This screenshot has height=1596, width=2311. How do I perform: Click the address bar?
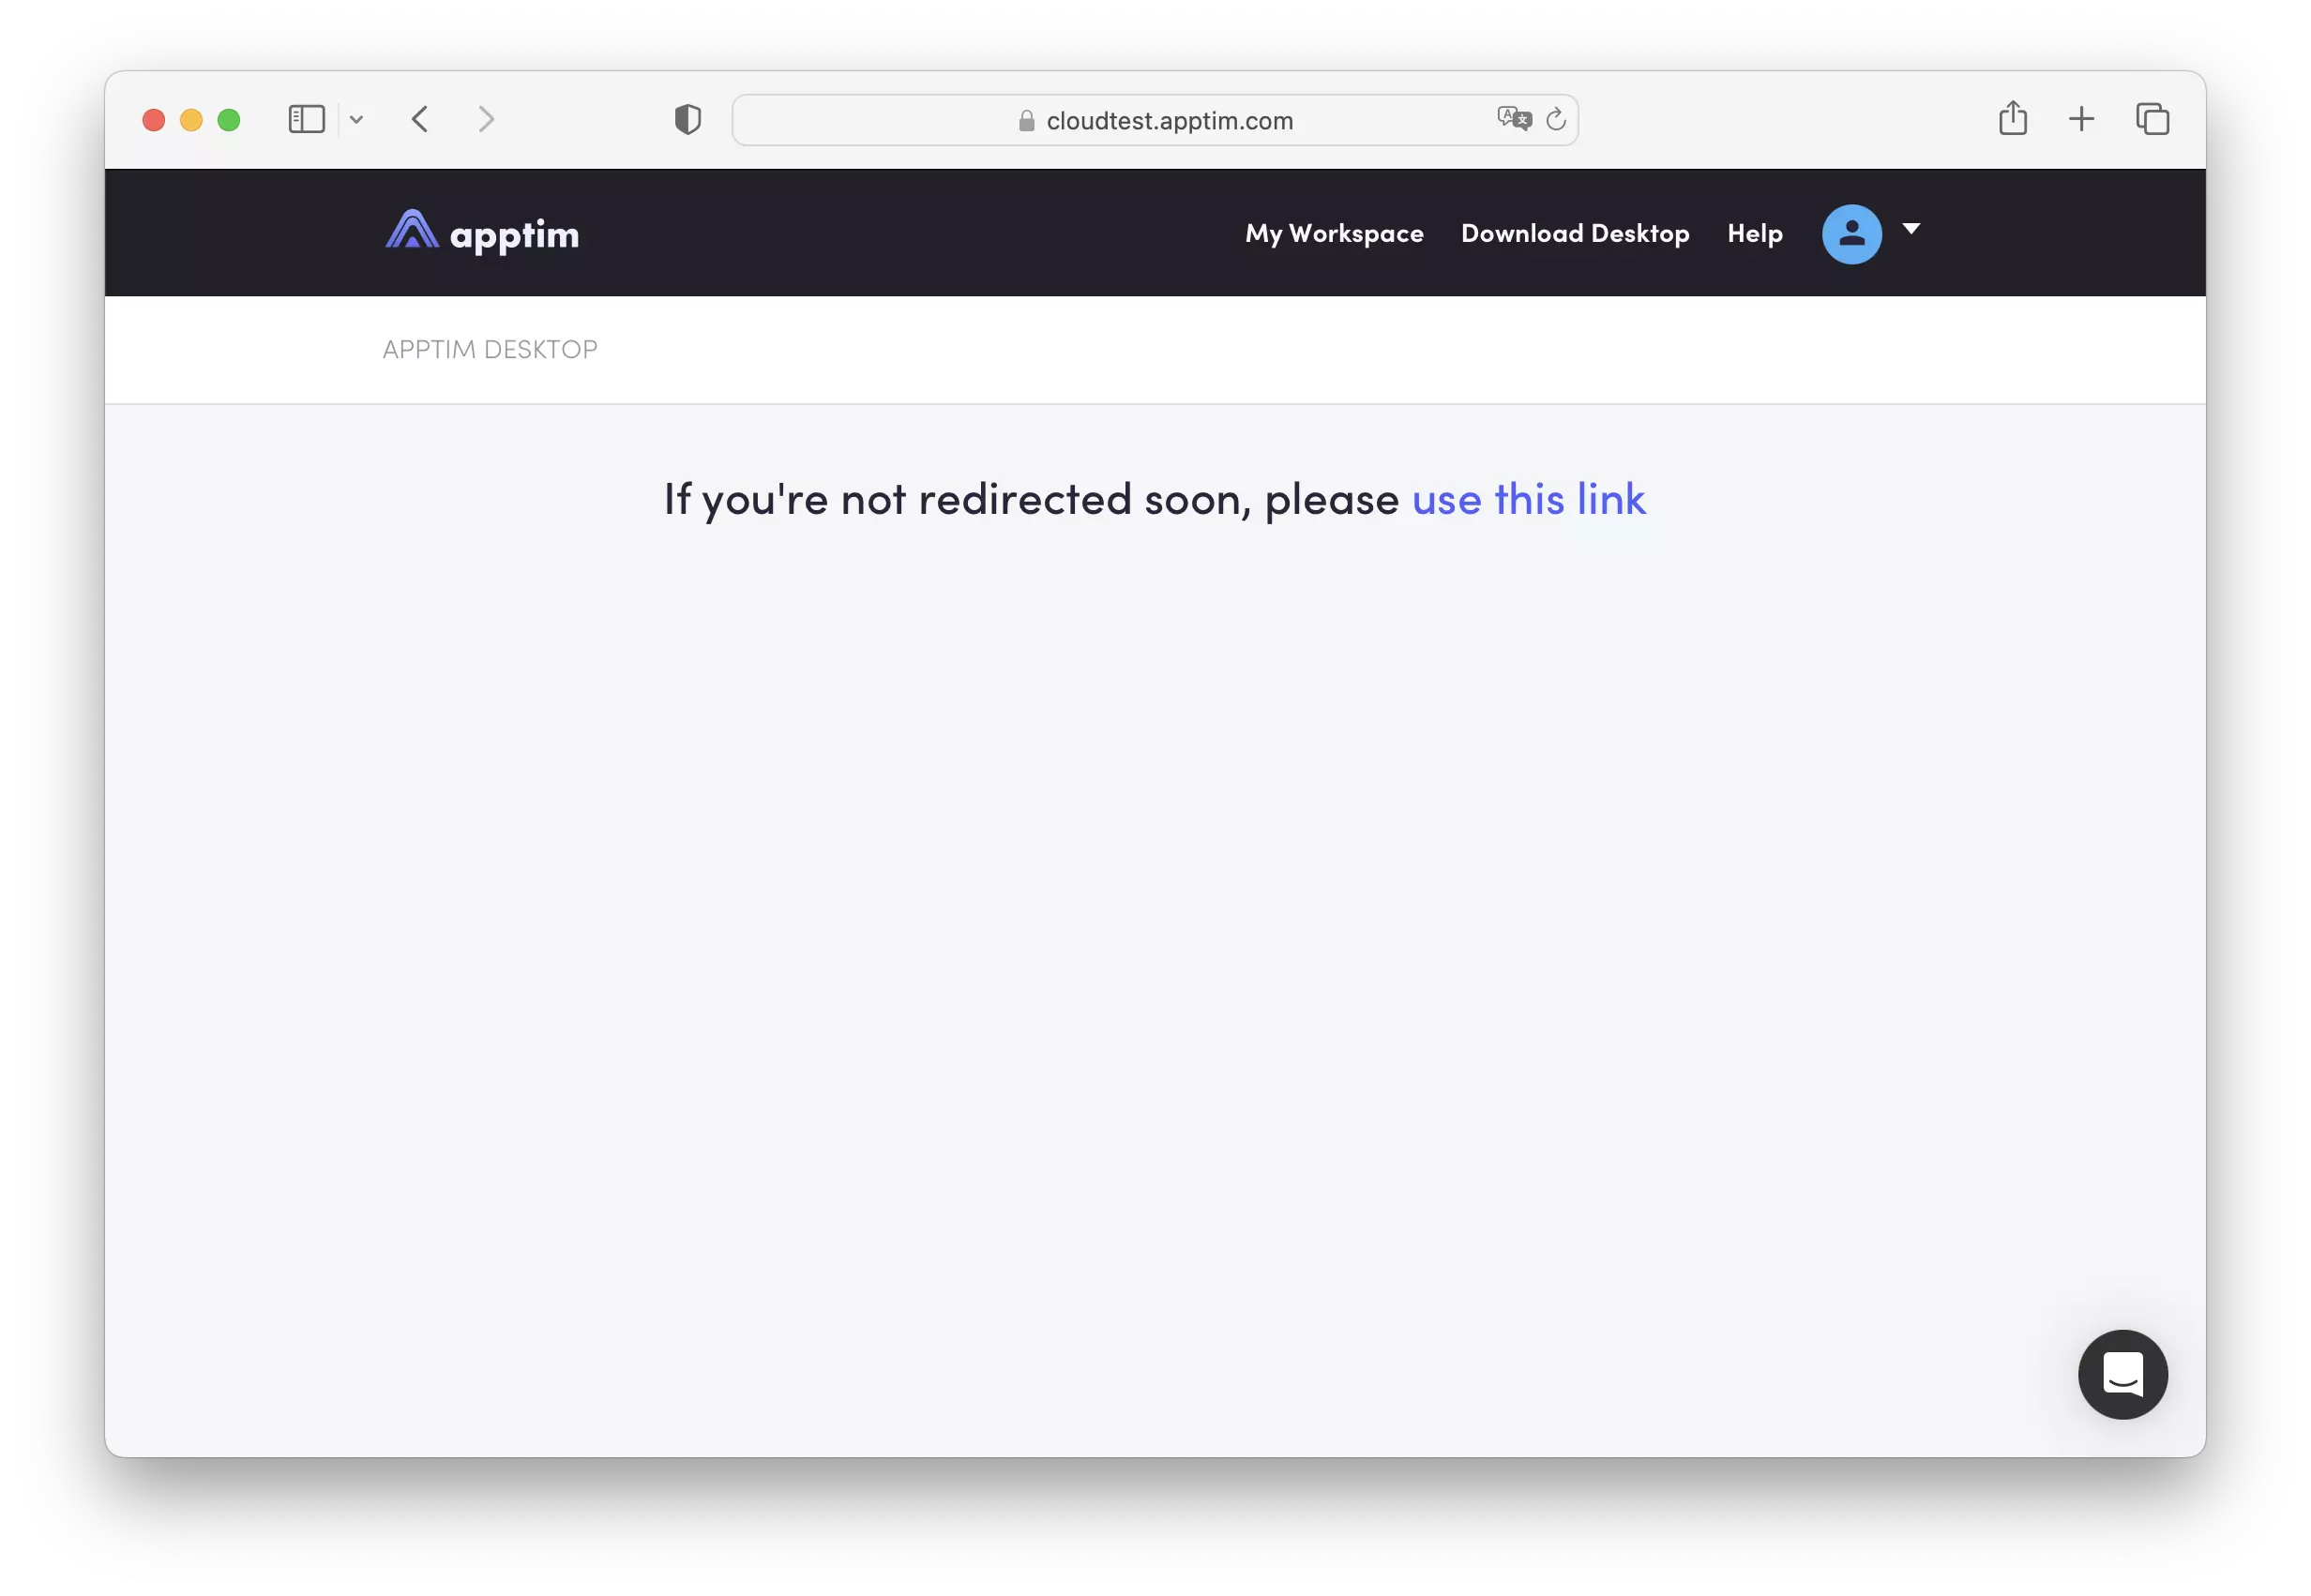(x=1155, y=119)
